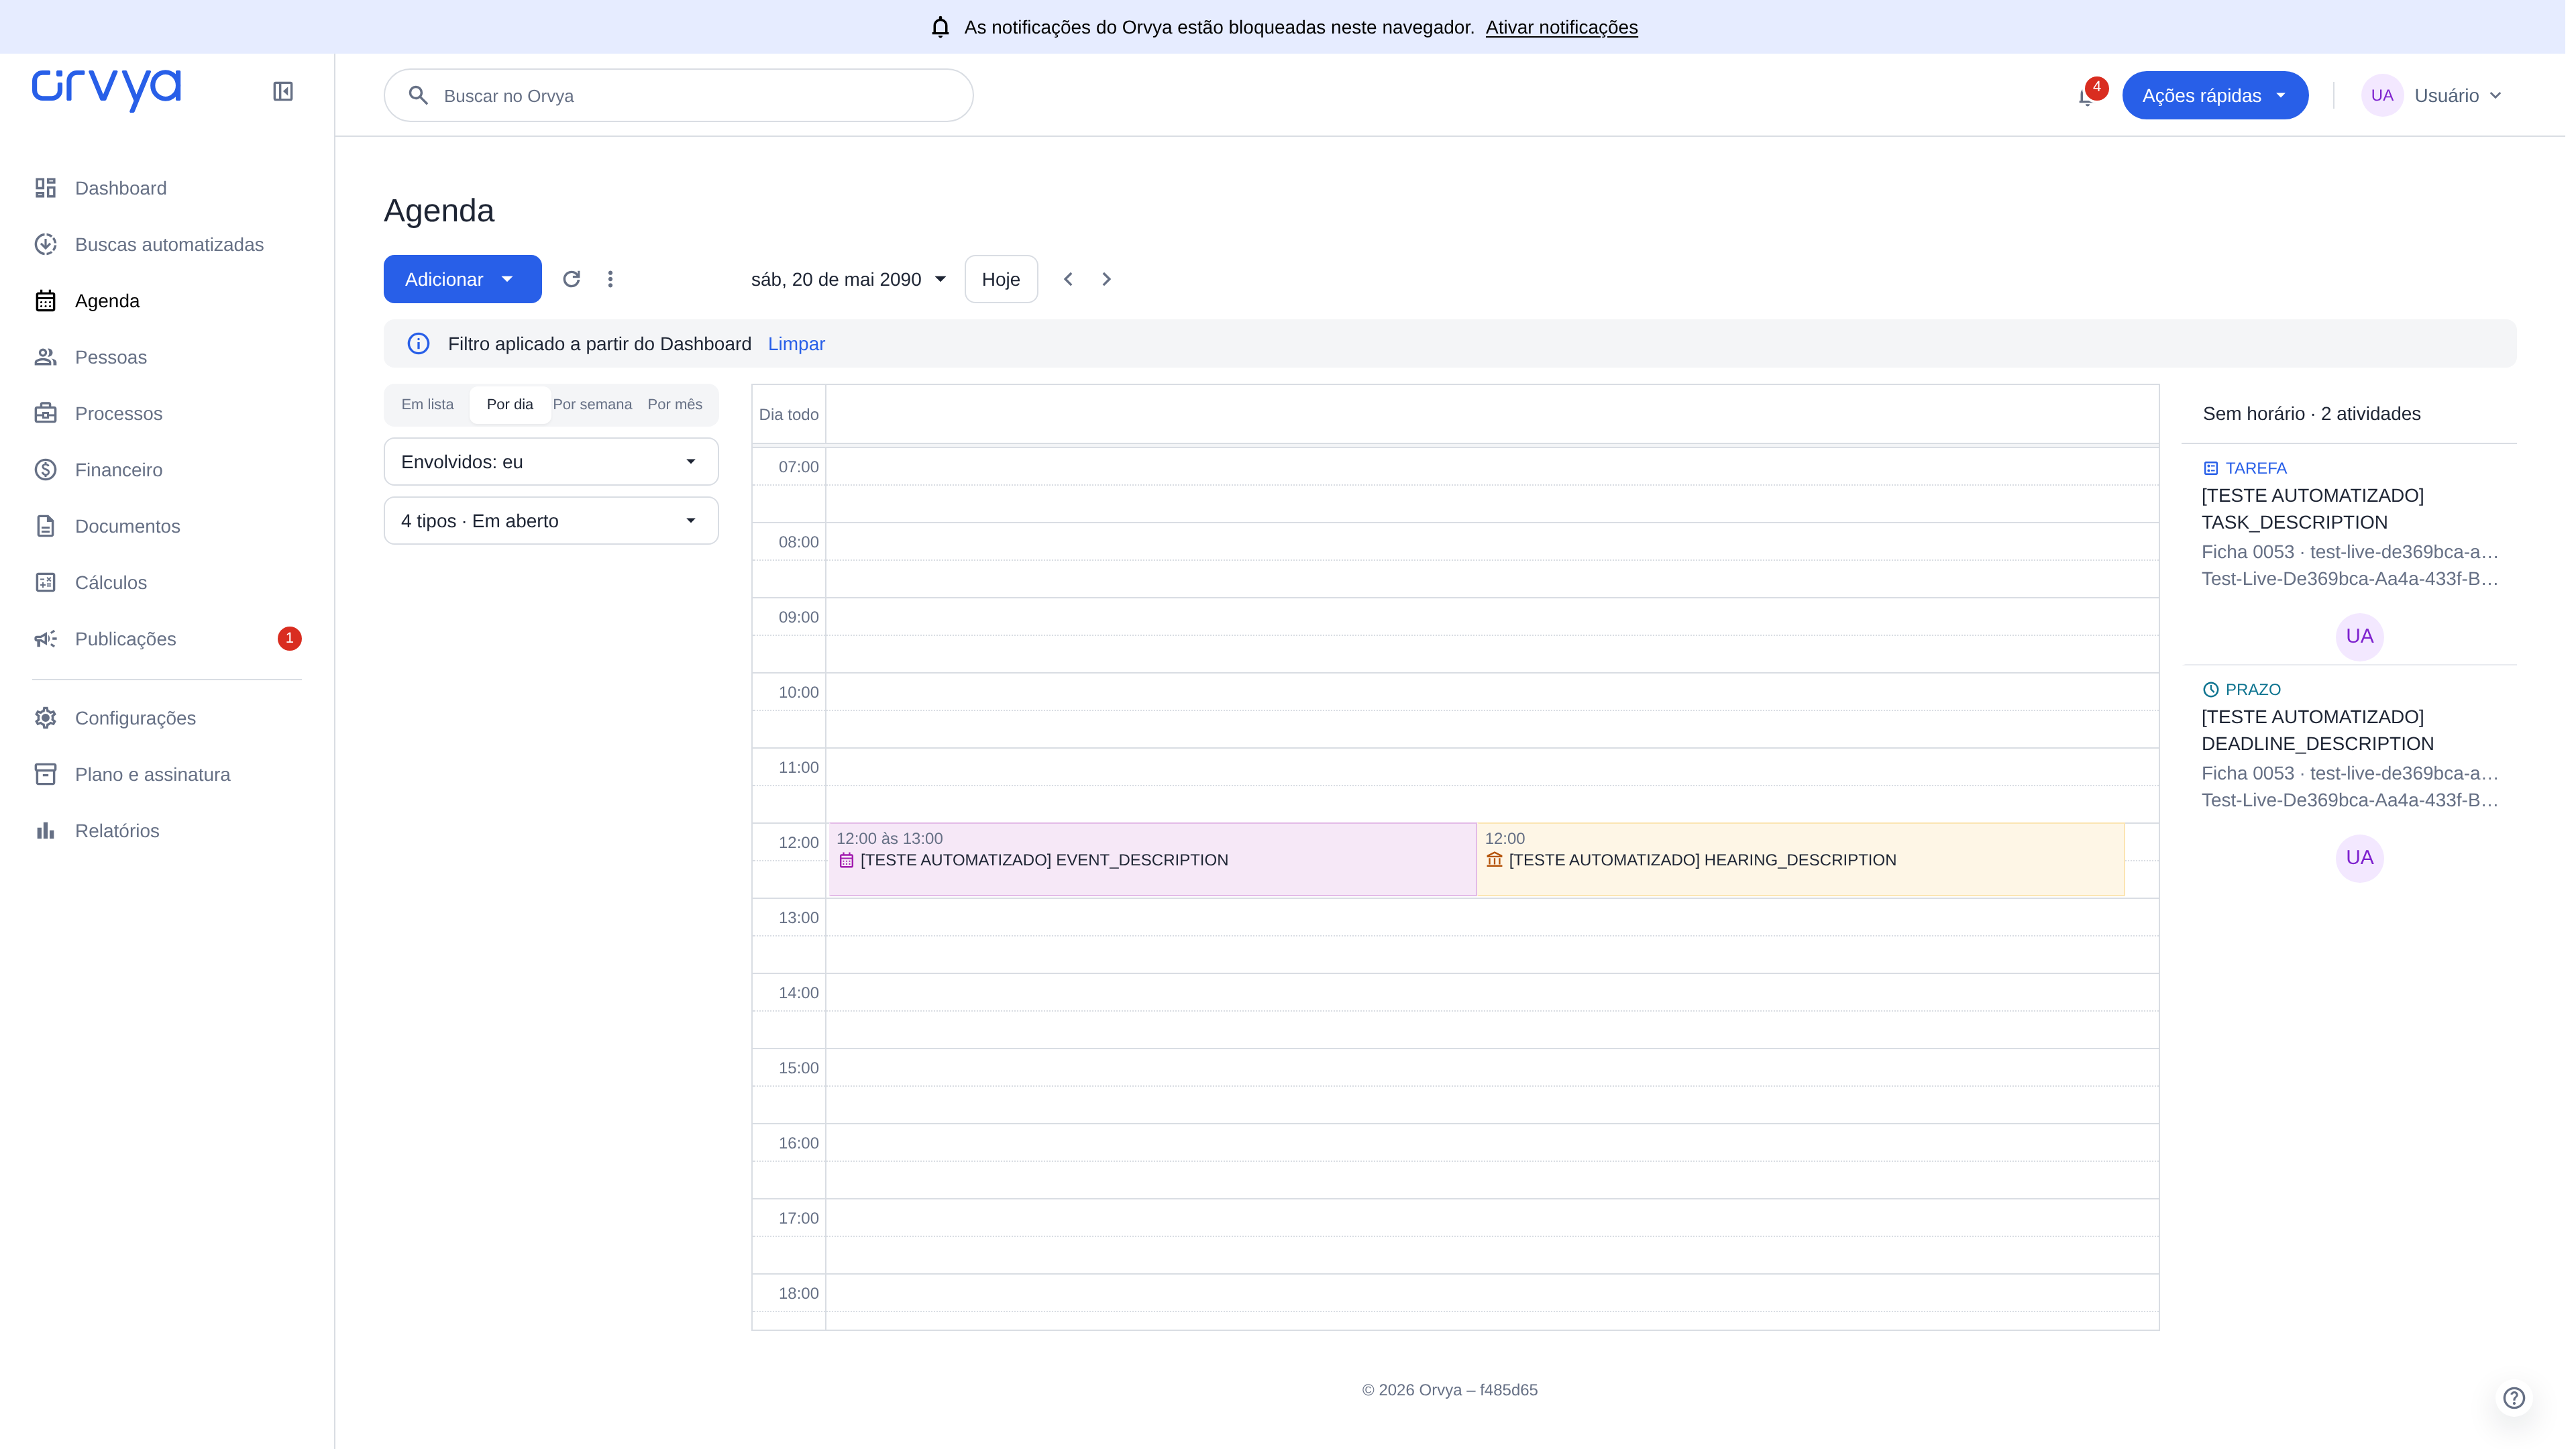
Task: Click the search magnifier icon
Action: [x=418, y=96]
